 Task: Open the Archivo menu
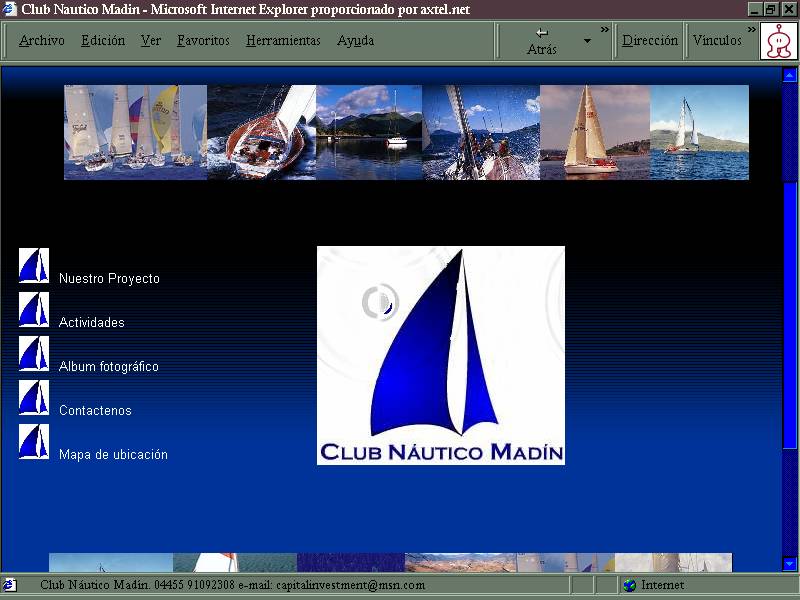(x=41, y=41)
